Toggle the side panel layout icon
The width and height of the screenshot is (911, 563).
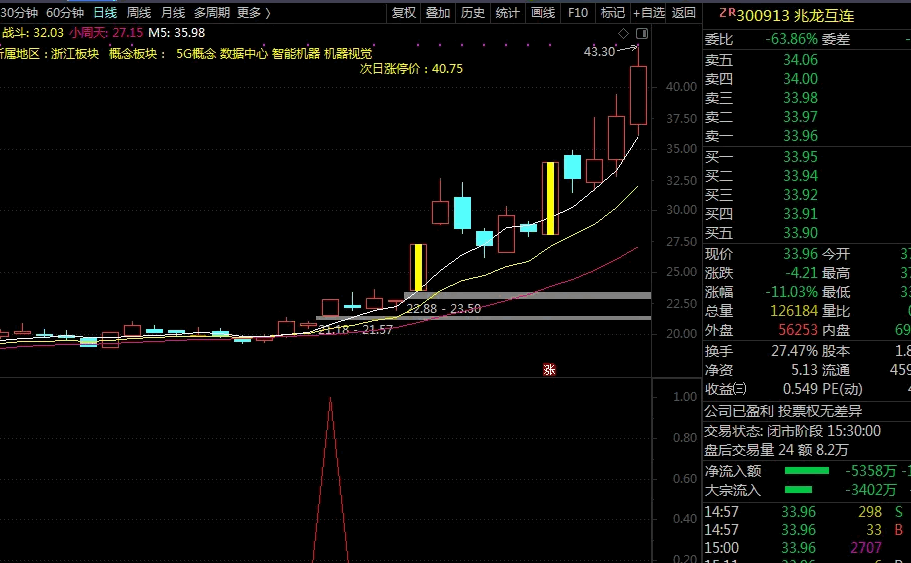point(641,33)
